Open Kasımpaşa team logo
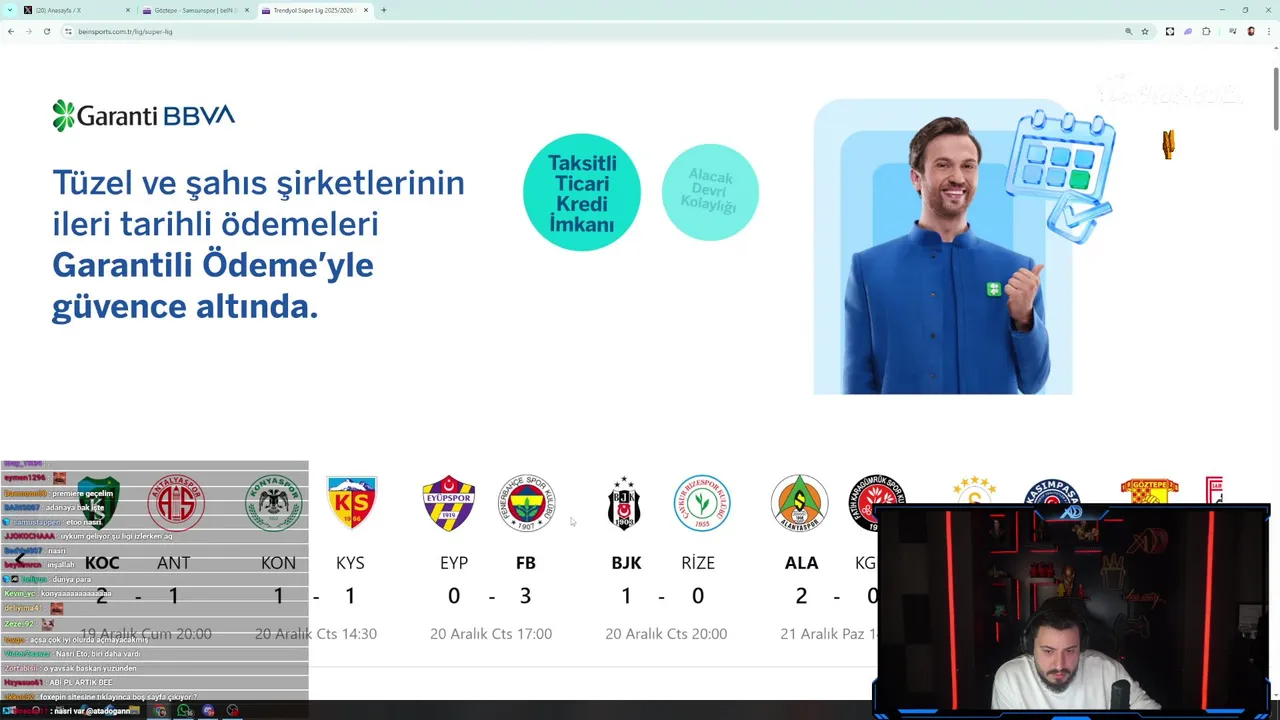1280x720 pixels. [x=1052, y=492]
